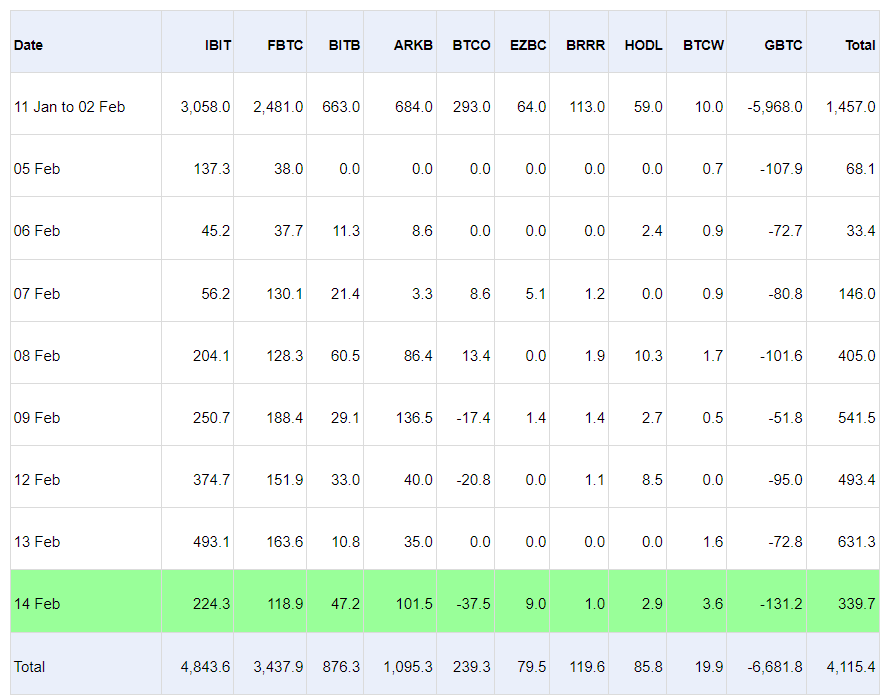Image resolution: width=890 pixels, height=700 pixels.
Task: Select the GBTC value -107.9
Action: click(x=781, y=169)
